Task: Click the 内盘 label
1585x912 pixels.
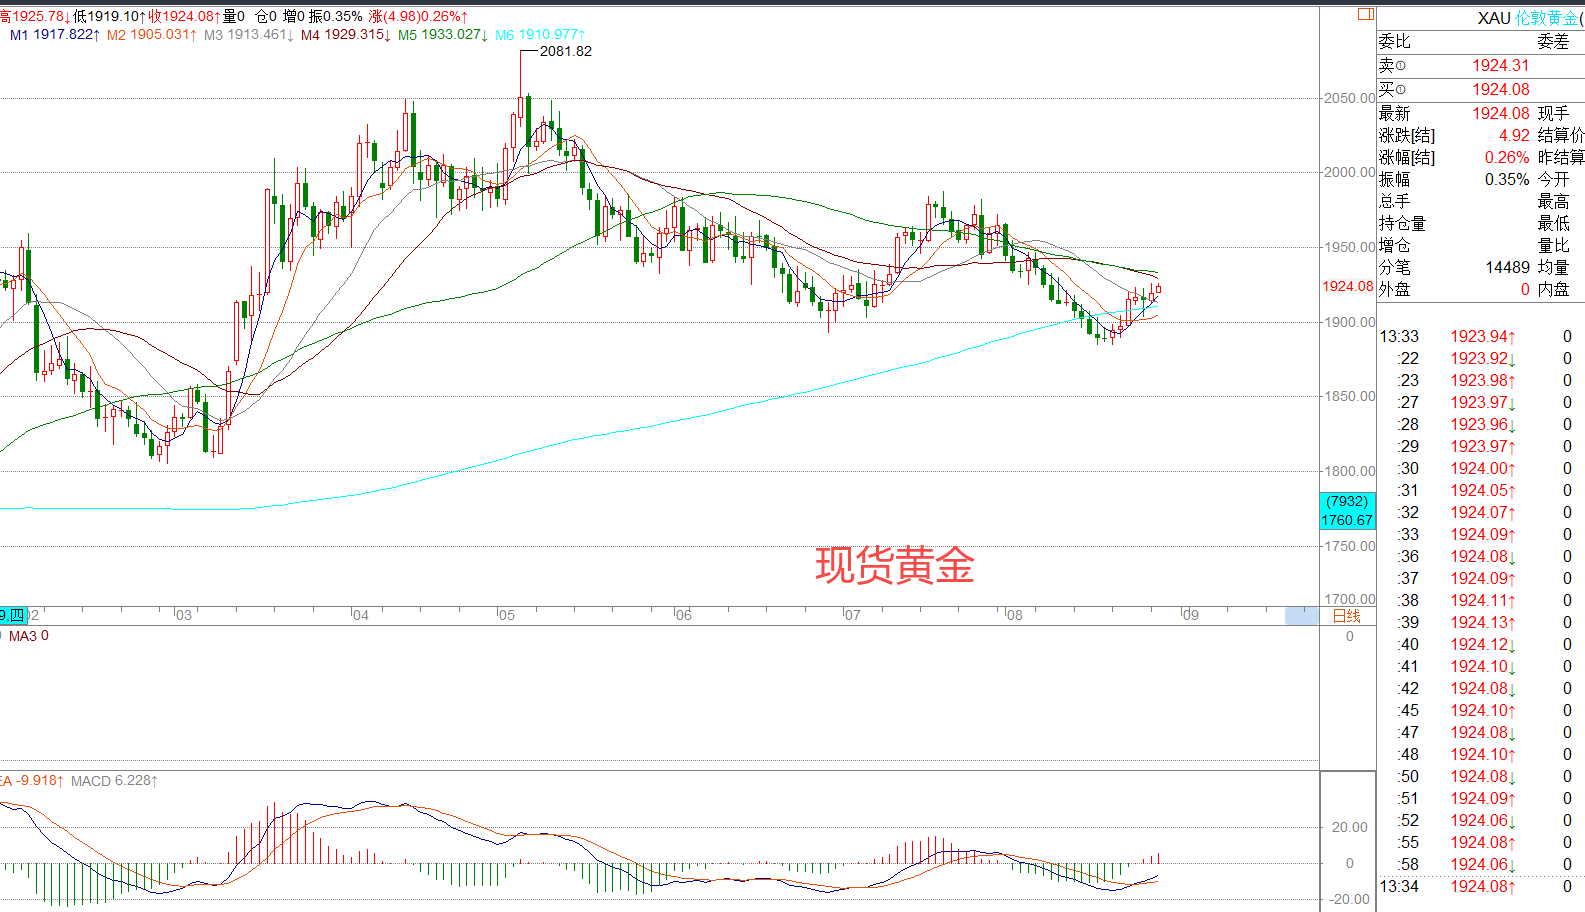Action: click(1553, 289)
